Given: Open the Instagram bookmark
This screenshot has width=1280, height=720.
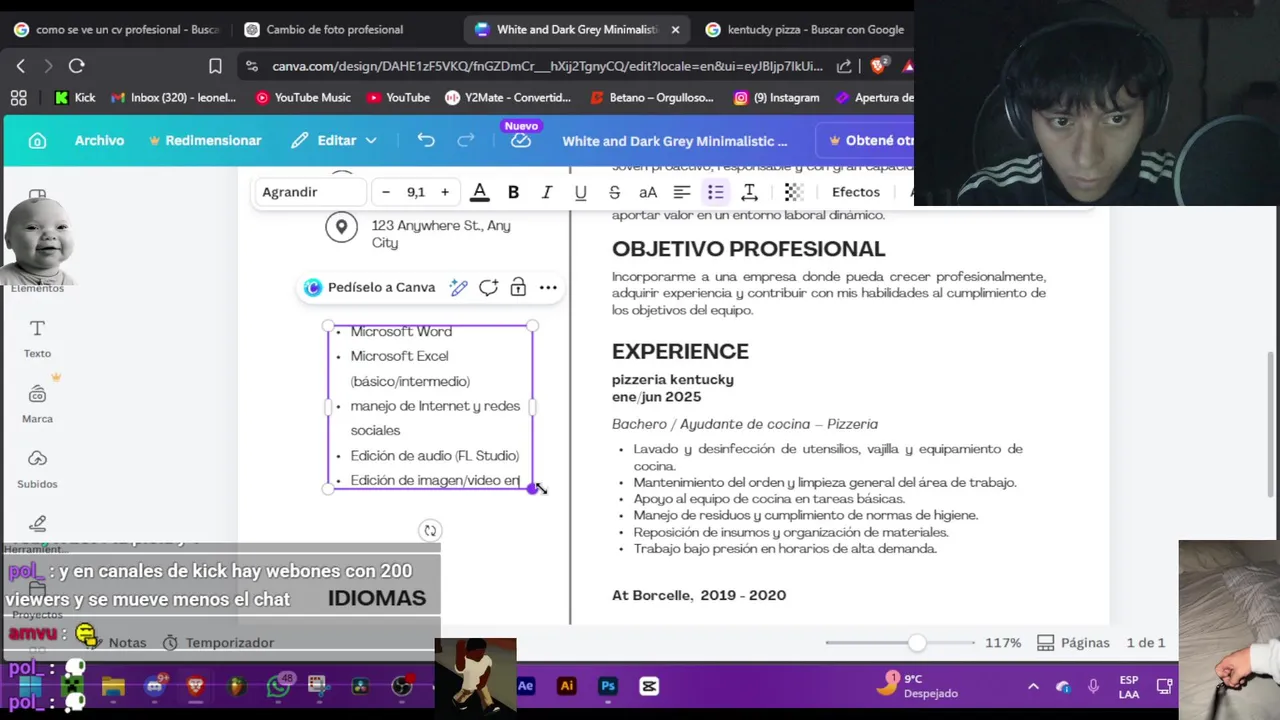Looking at the screenshot, I should pyautogui.click(x=777, y=98).
